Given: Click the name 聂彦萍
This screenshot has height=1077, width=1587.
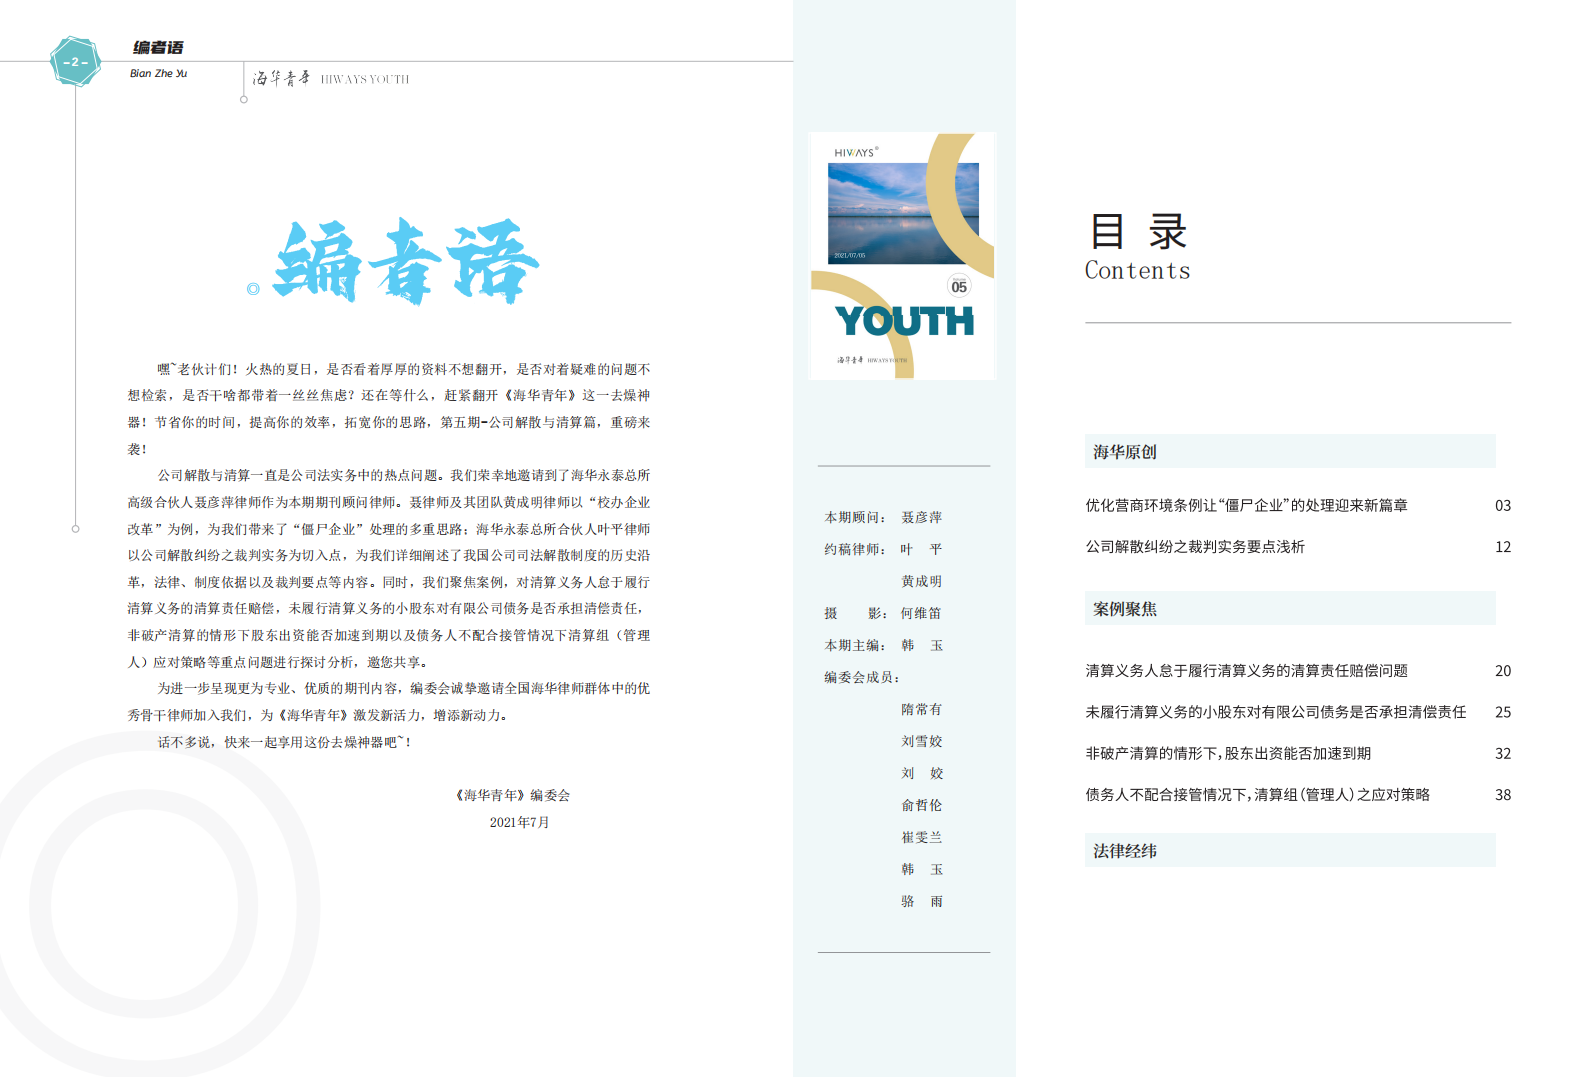Looking at the screenshot, I should click(922, 517).
